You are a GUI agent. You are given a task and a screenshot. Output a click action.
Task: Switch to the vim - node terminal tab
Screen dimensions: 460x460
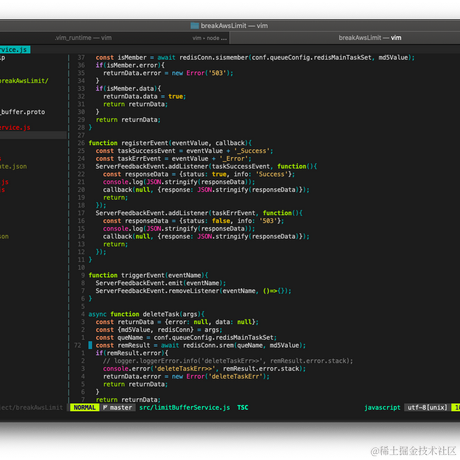[209, 38]
